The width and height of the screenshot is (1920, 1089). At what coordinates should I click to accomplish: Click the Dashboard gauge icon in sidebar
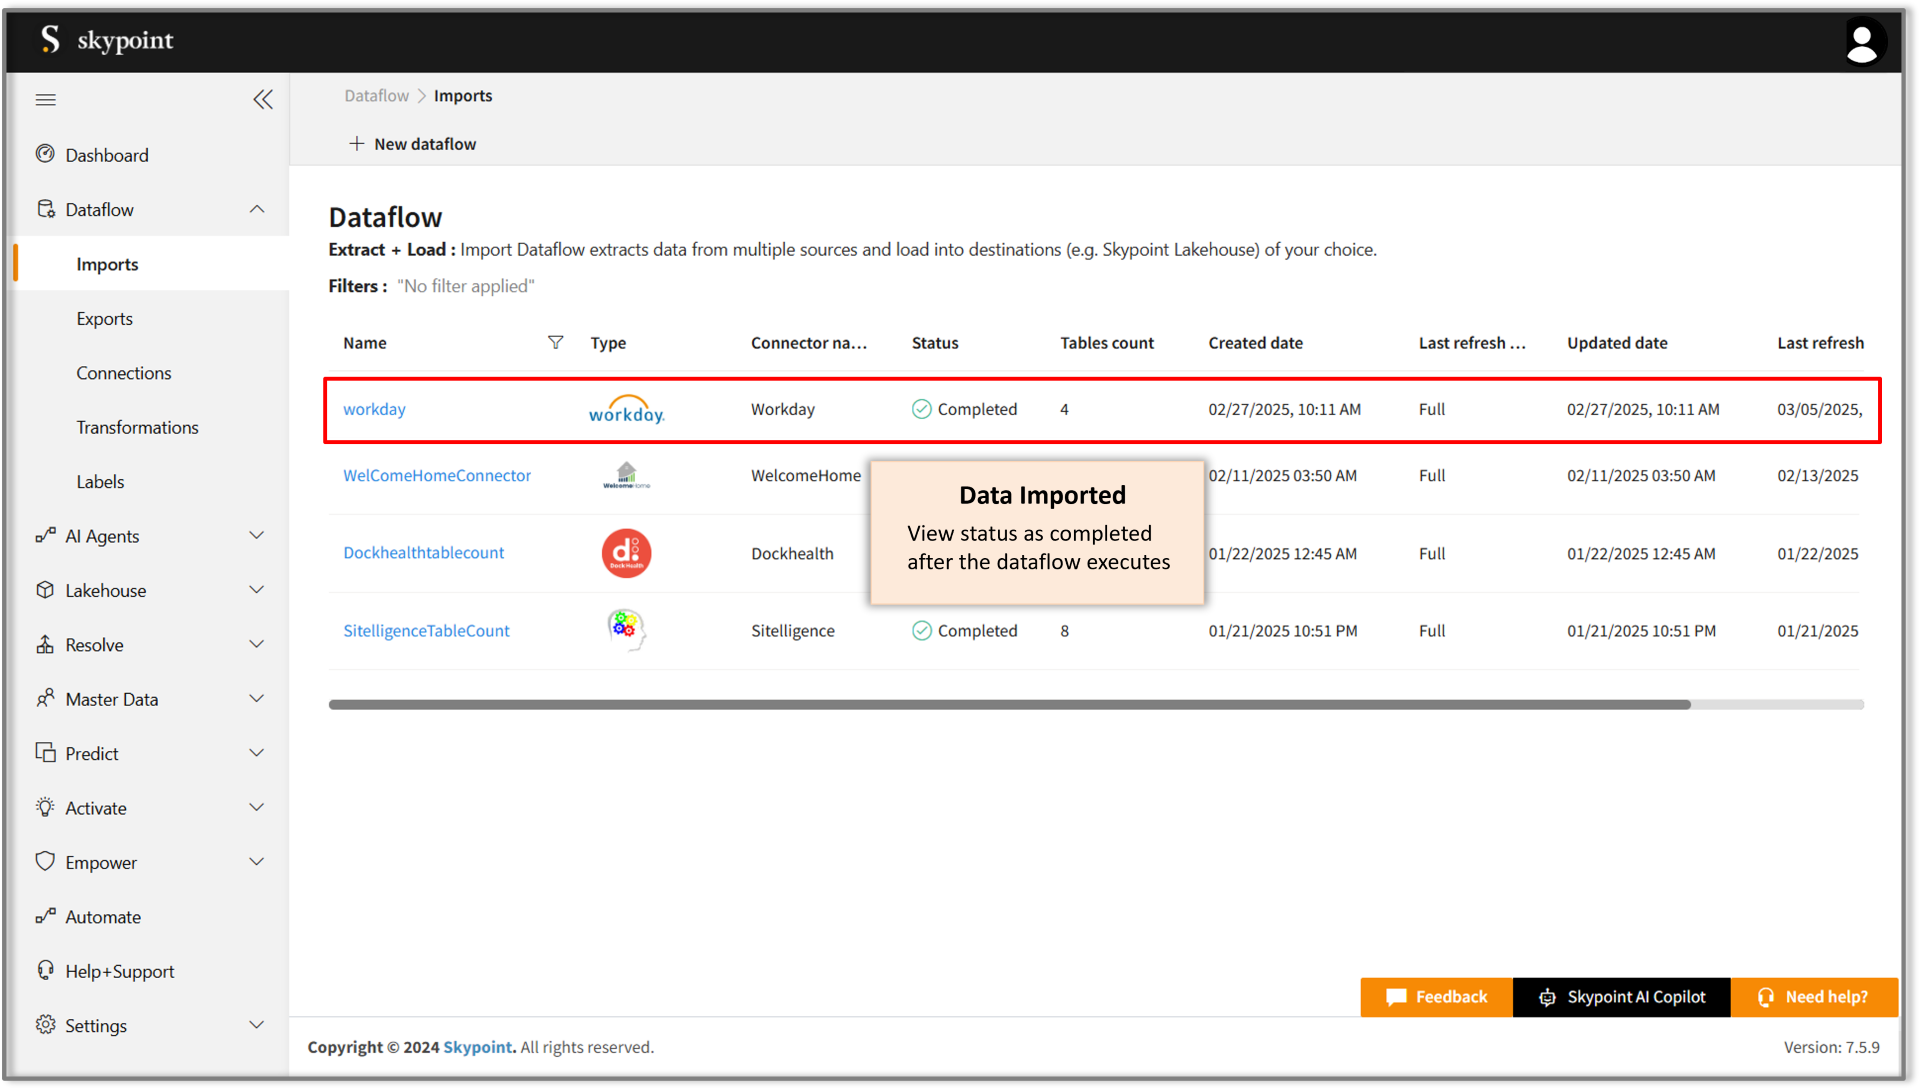point(45,154)
